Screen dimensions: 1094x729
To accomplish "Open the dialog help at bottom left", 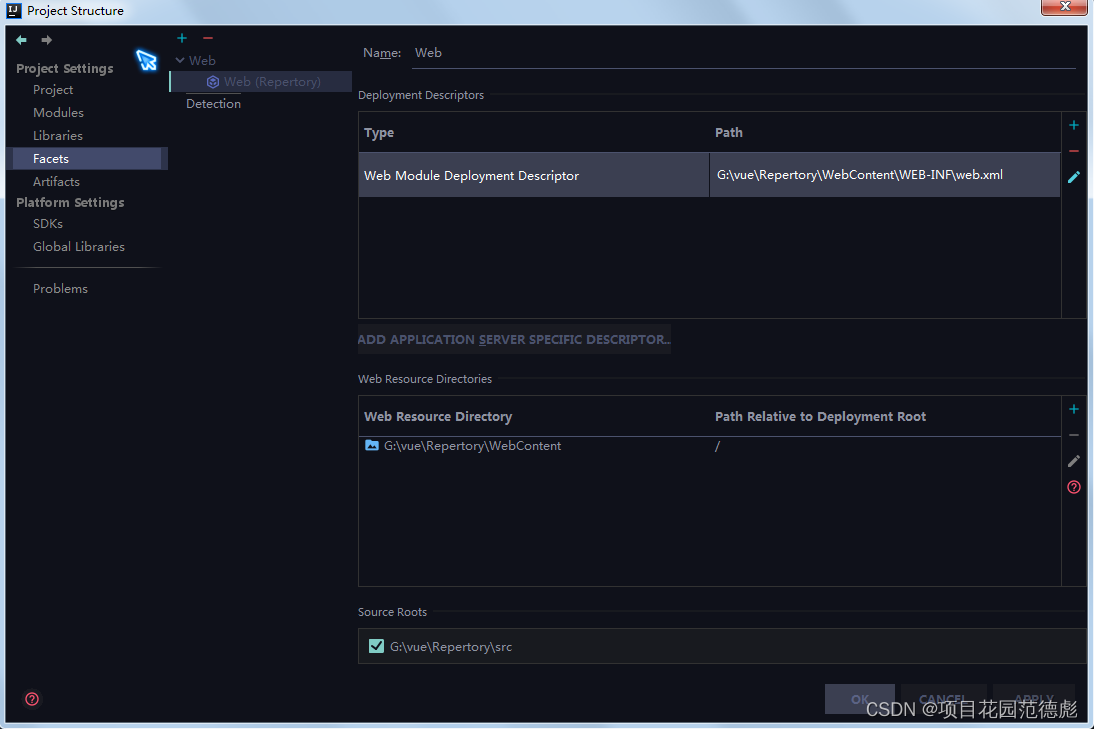I will coord(32,698).
